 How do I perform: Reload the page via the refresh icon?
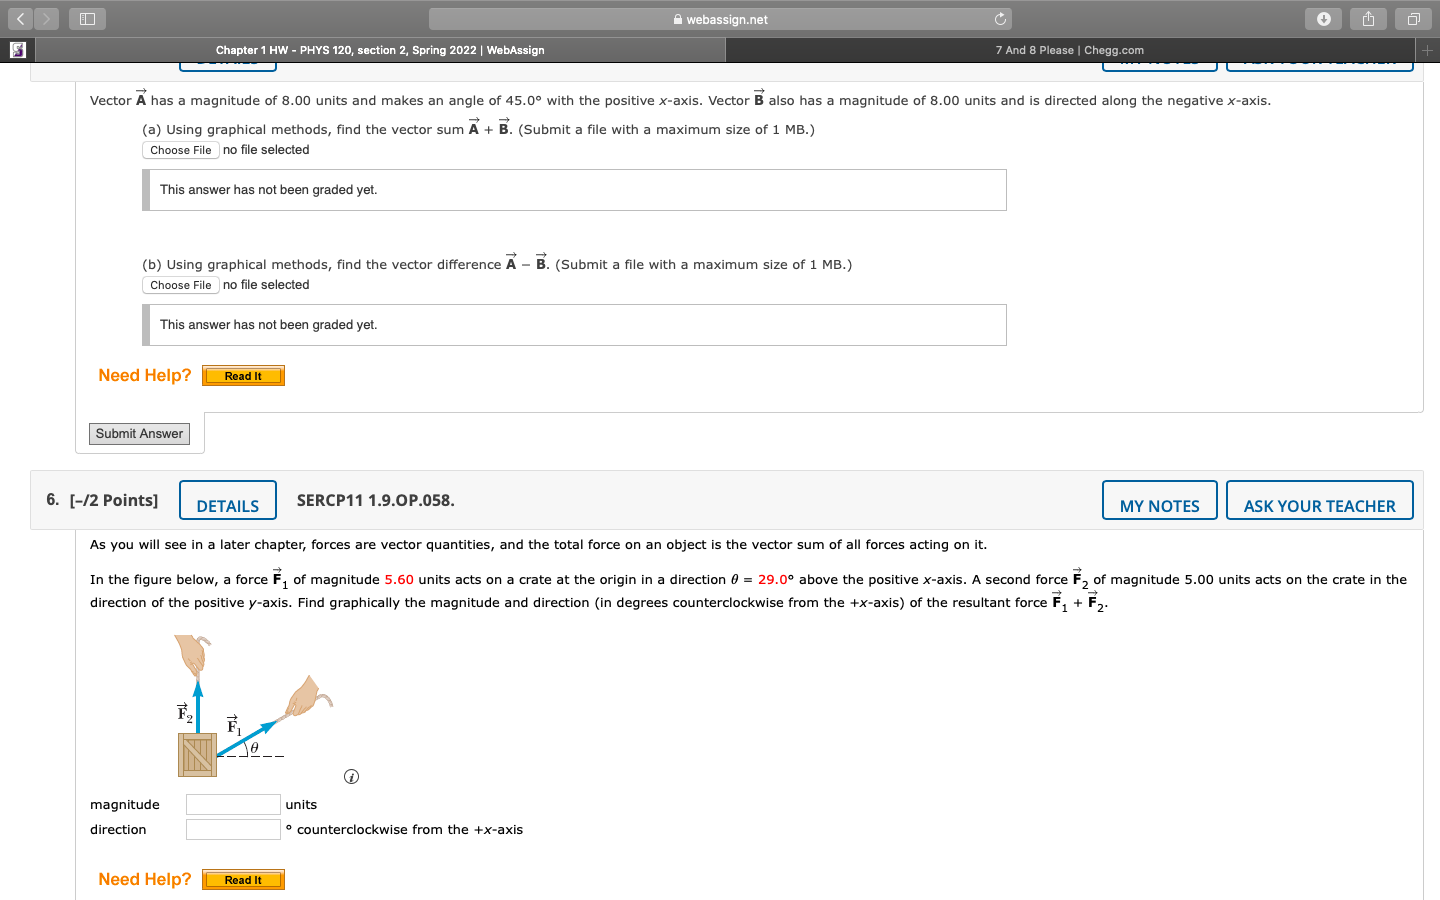point(1000,18)
